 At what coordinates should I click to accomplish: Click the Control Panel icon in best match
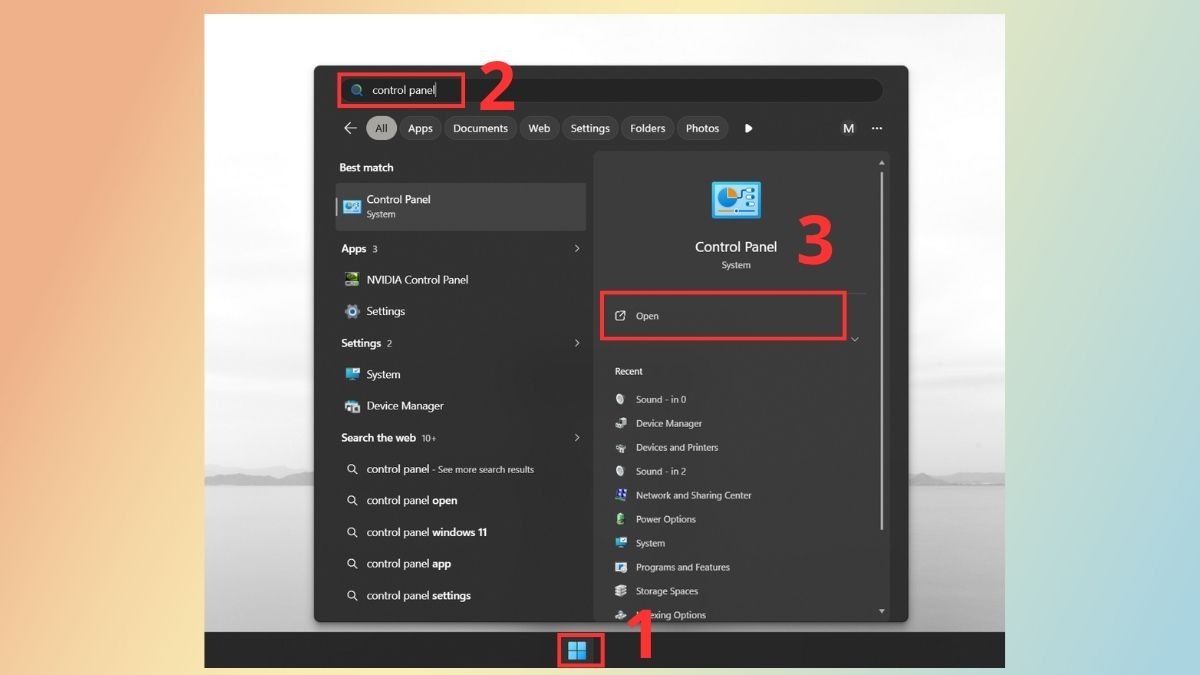pyautogui.click(x=352, y=207)
